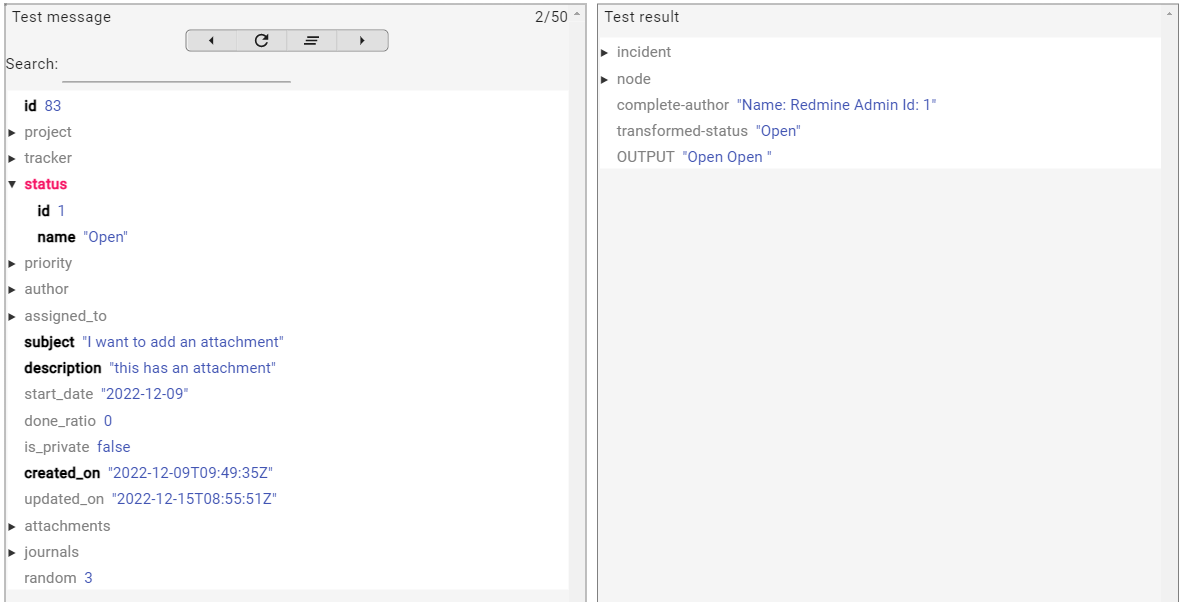Expand the project node
This screenshot has width=1184, height=602.
click(x=12, y=132)
